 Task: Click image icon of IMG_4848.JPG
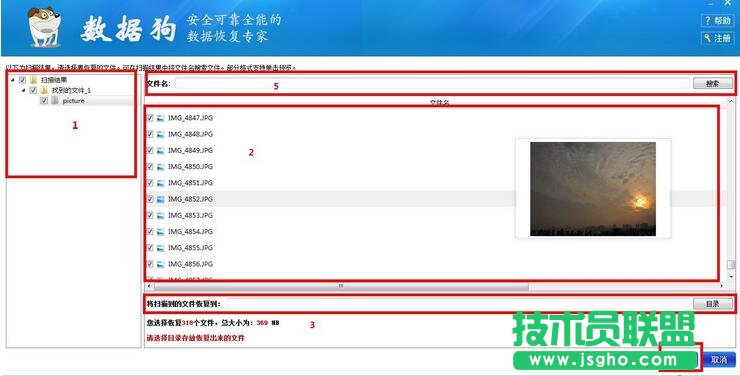tap(160, 134)
